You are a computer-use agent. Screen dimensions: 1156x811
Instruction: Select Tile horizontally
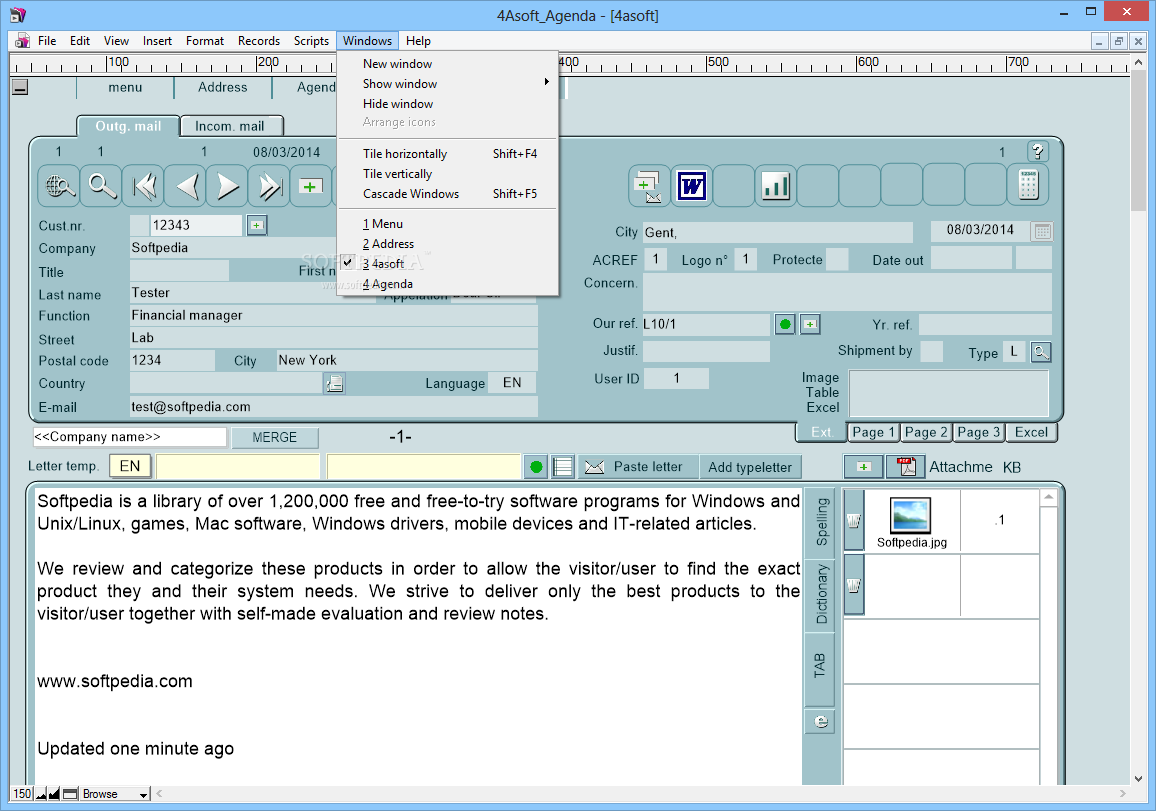tap(448, 153)
